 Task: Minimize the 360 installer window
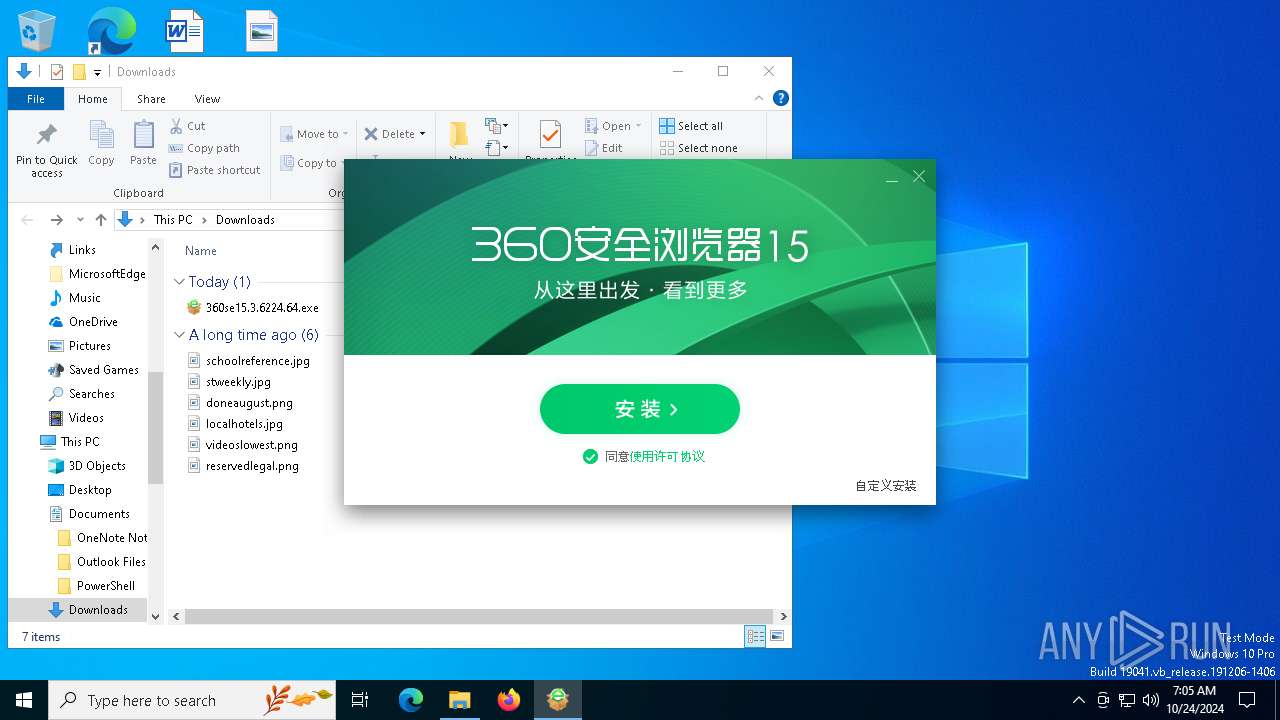[x=892, y=177]
